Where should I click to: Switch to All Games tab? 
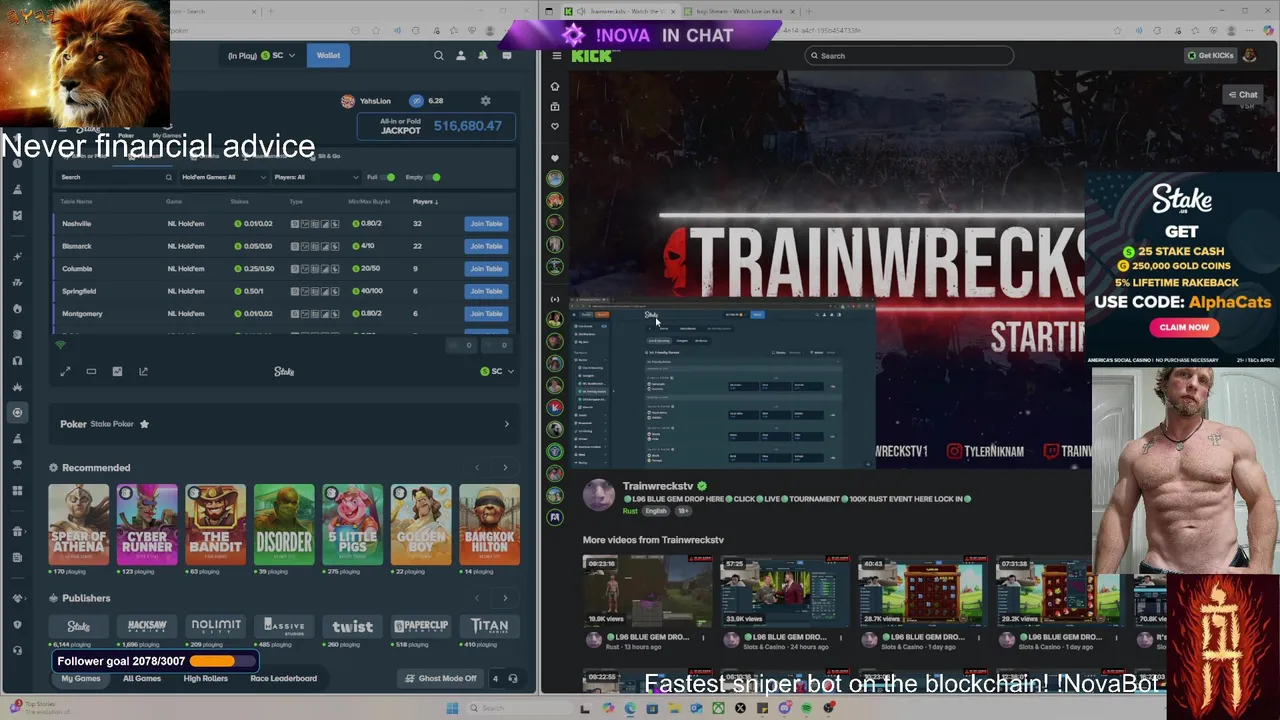pos(142,679)
